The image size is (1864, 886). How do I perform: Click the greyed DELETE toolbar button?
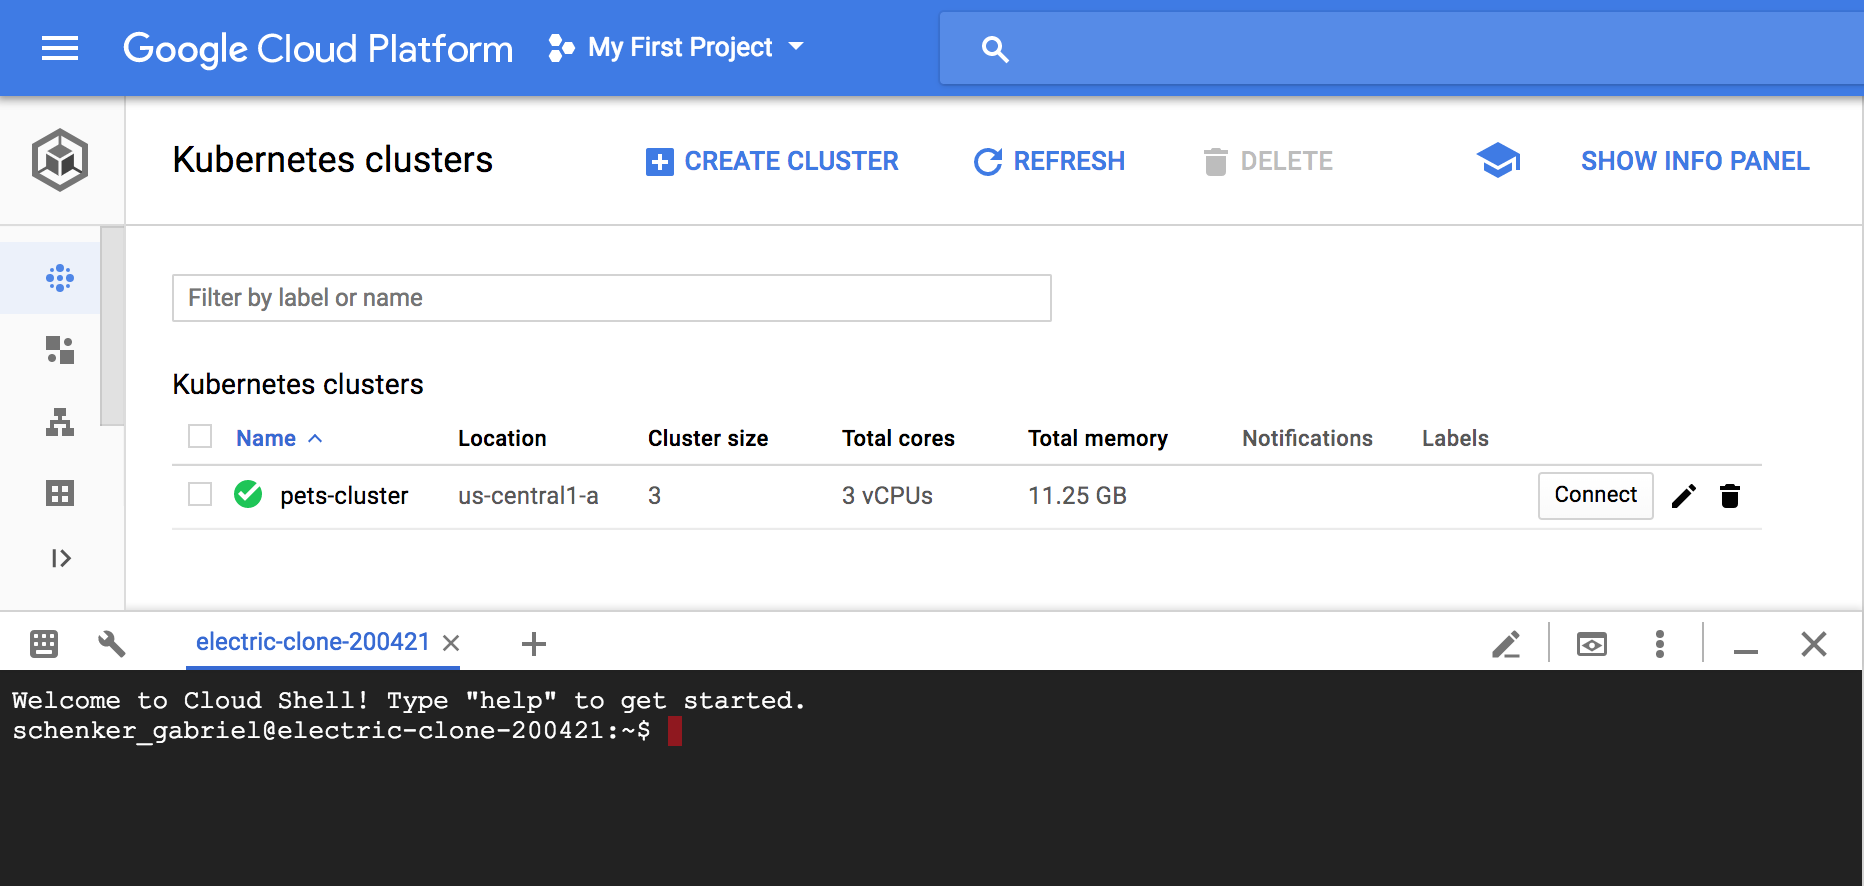tap(1268, 161)
